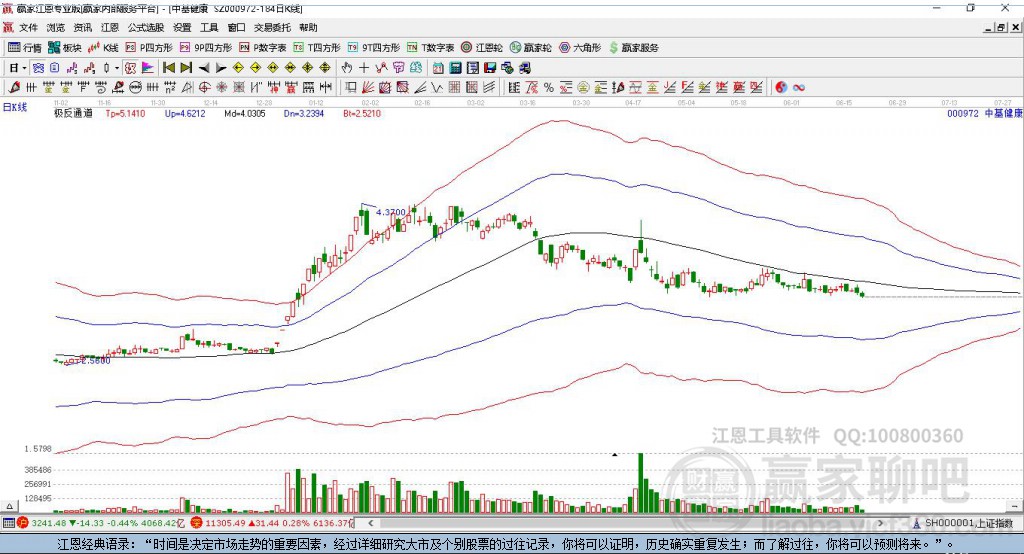
Task: Activate the crosshair cursor tool
Action: [x=364, y=68]
